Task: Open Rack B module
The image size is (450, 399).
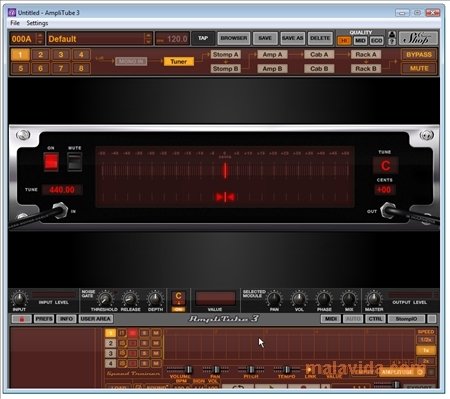Action: pos(366,69)
